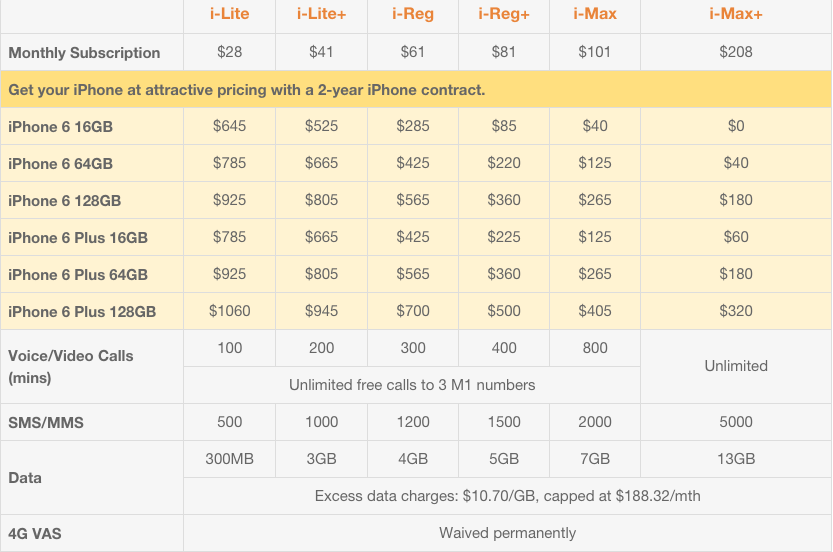833x552 pixels.
Task: Select the unlimited free calls to M1 numbers text
Action: click(x=412, y=385)
